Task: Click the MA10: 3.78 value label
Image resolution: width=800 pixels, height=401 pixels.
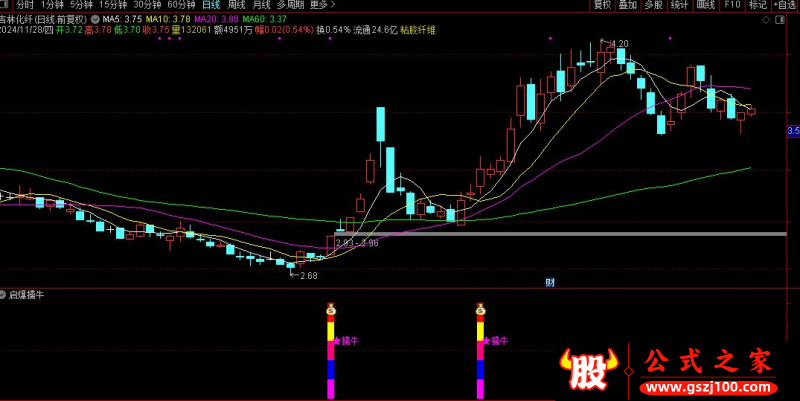Action: click(x=168, y=19)
